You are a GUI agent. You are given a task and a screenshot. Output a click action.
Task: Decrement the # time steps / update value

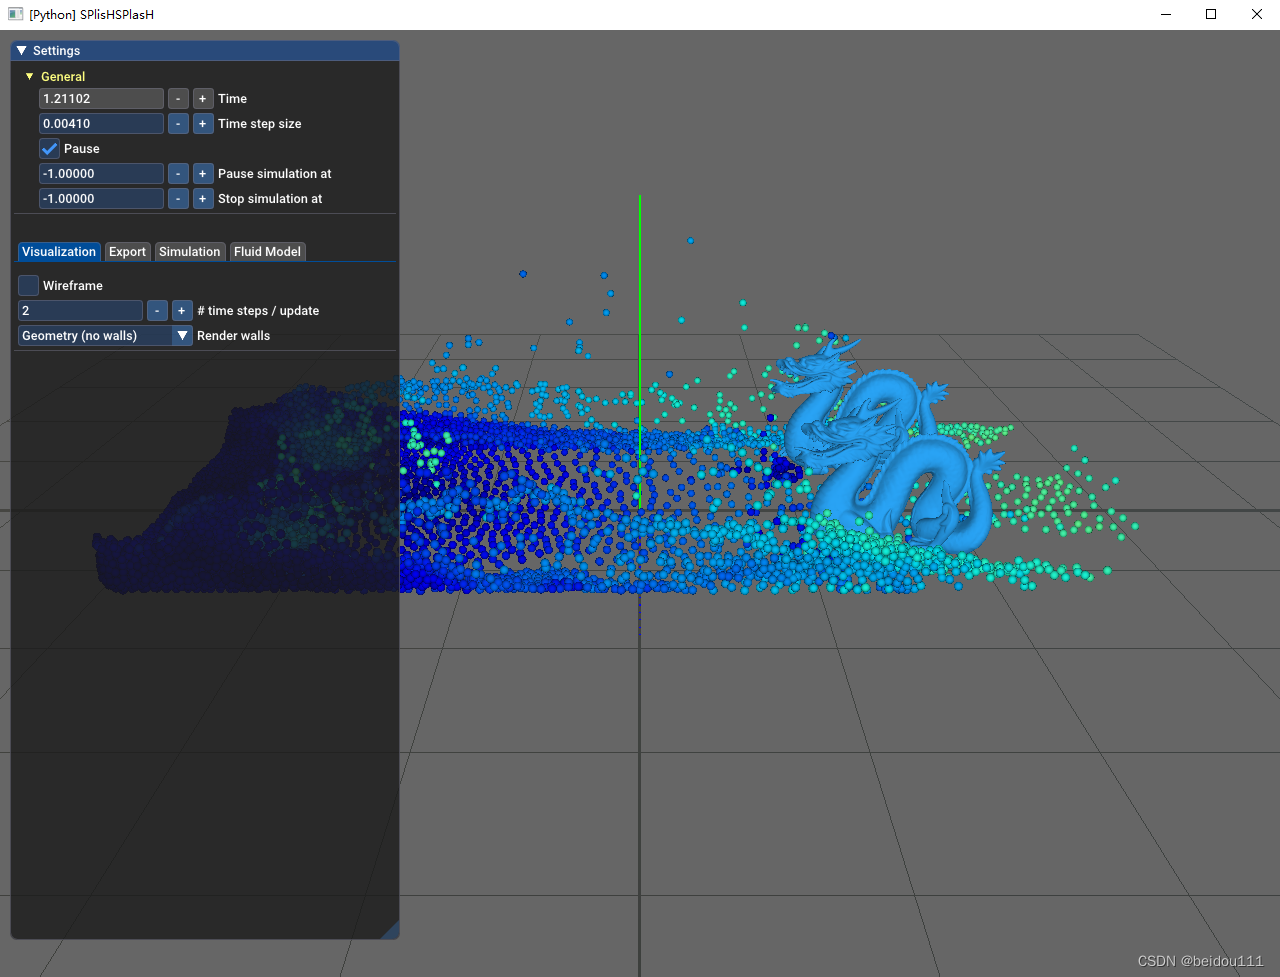point(157,310)
